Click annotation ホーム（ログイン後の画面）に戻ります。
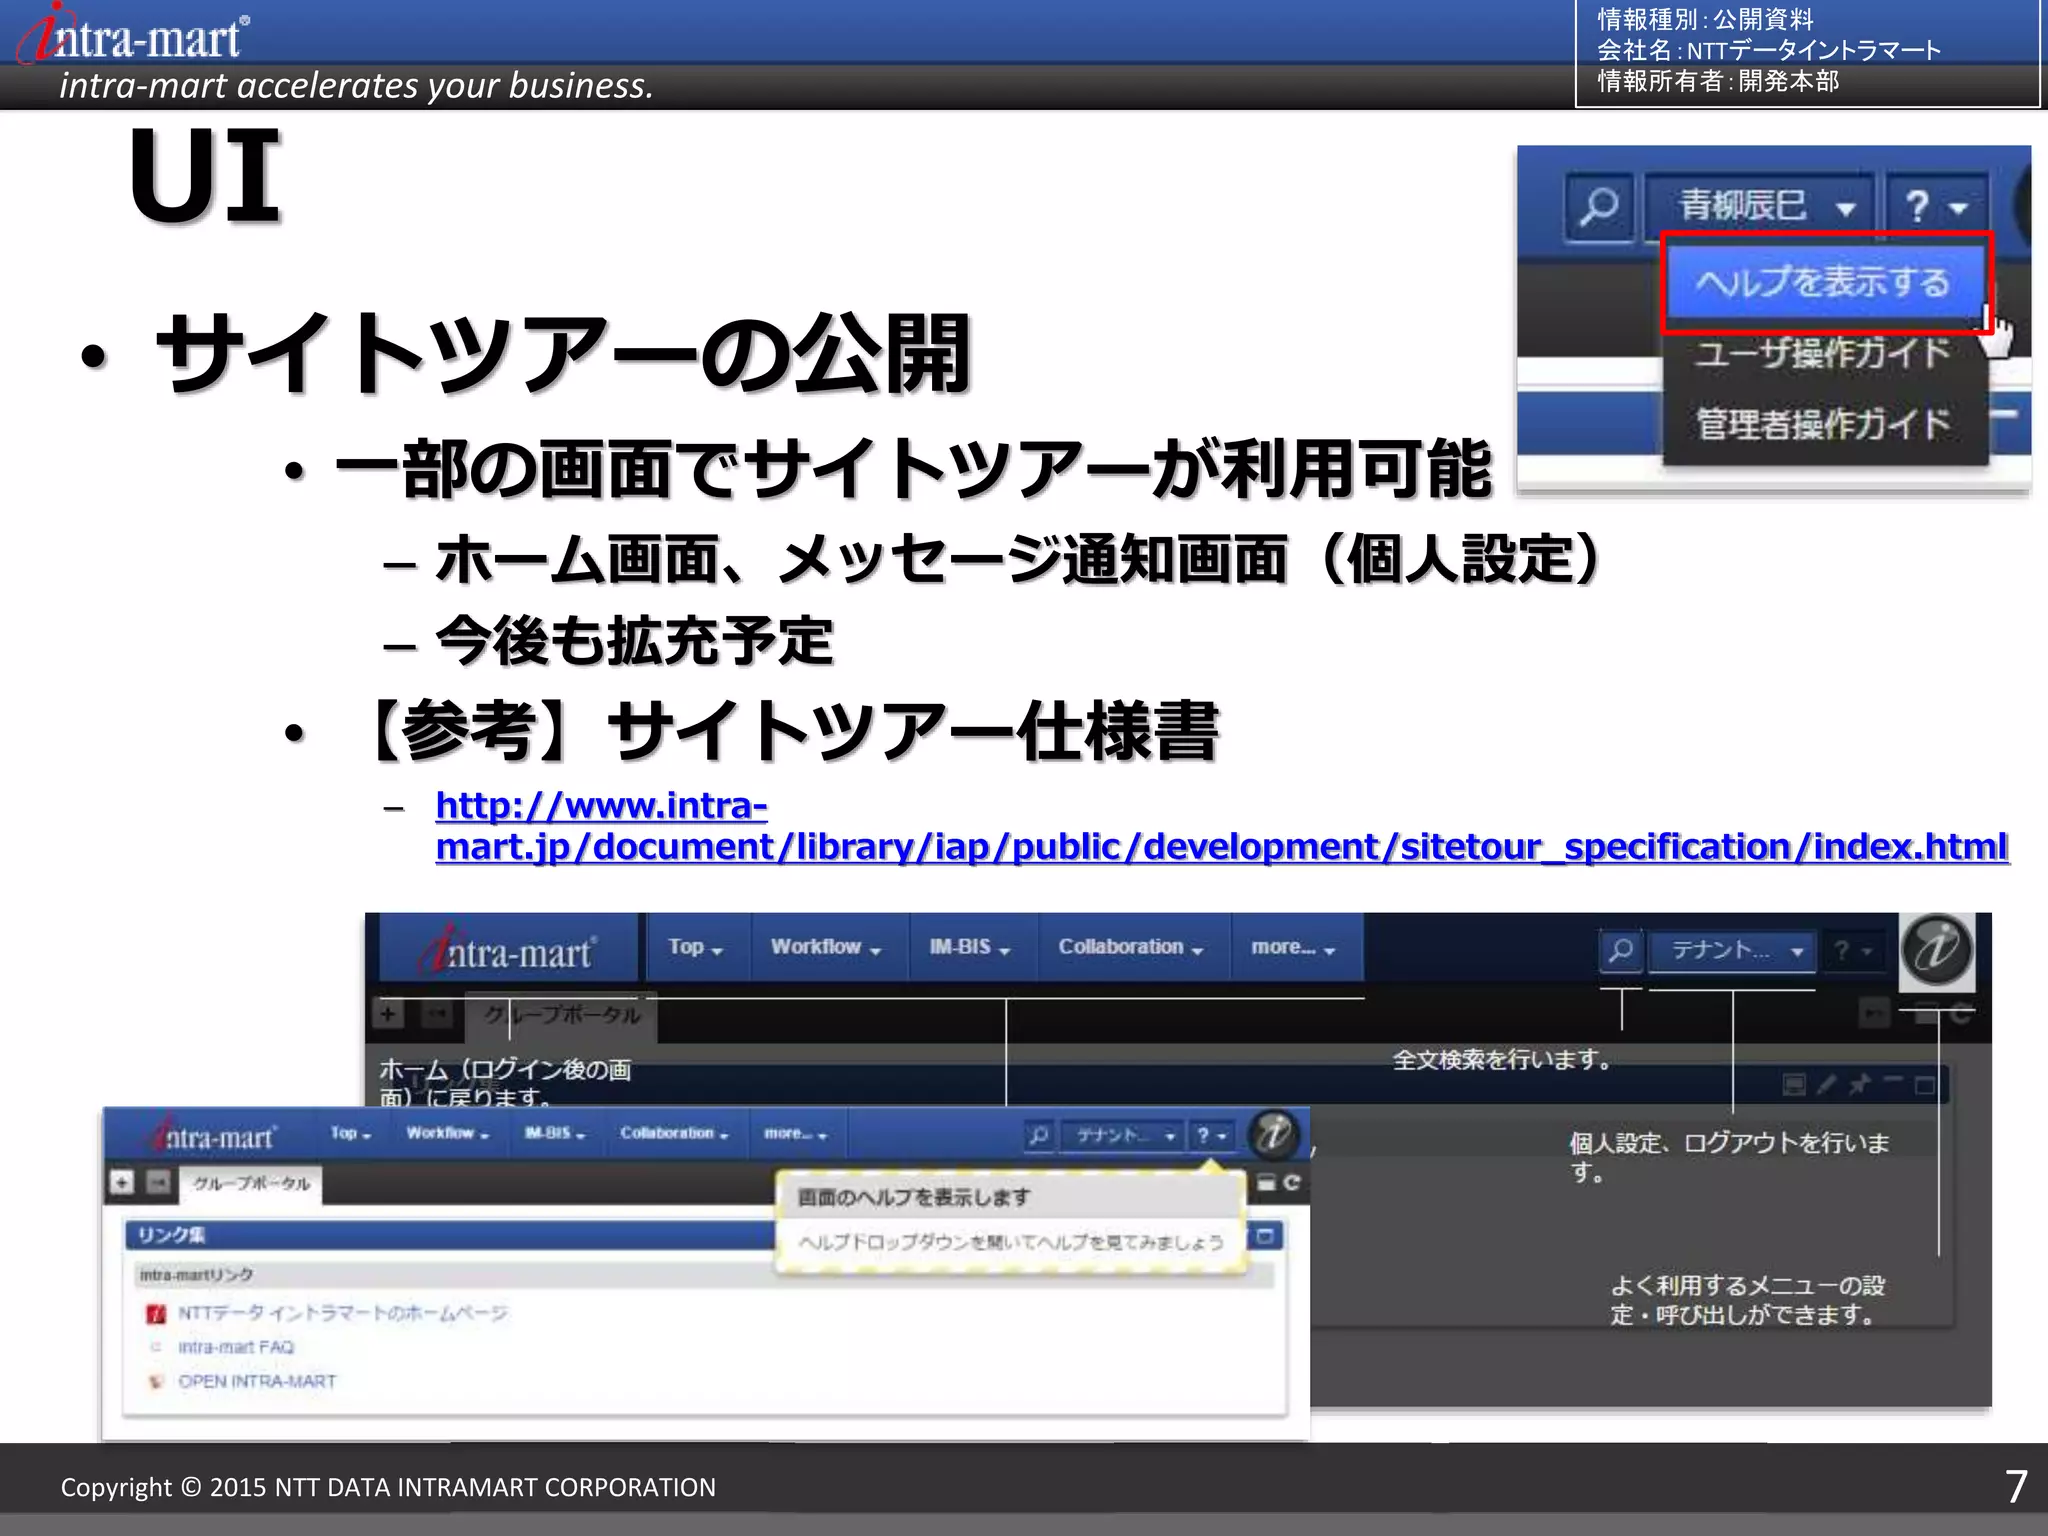Viewport: 2048px width, 1536px height. click(x=505, y=1083)
